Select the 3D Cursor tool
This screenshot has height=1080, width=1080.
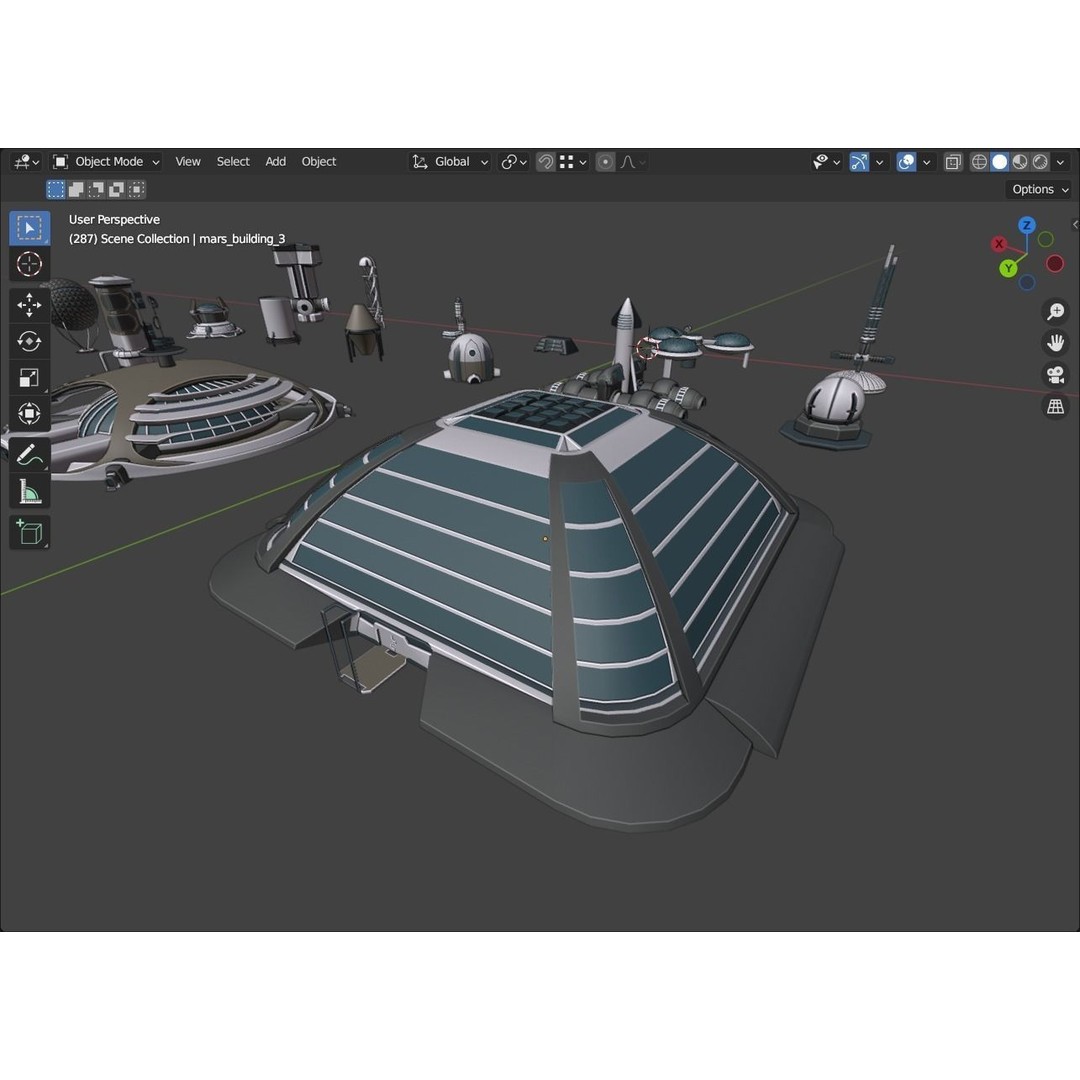(x=29, y=263)
